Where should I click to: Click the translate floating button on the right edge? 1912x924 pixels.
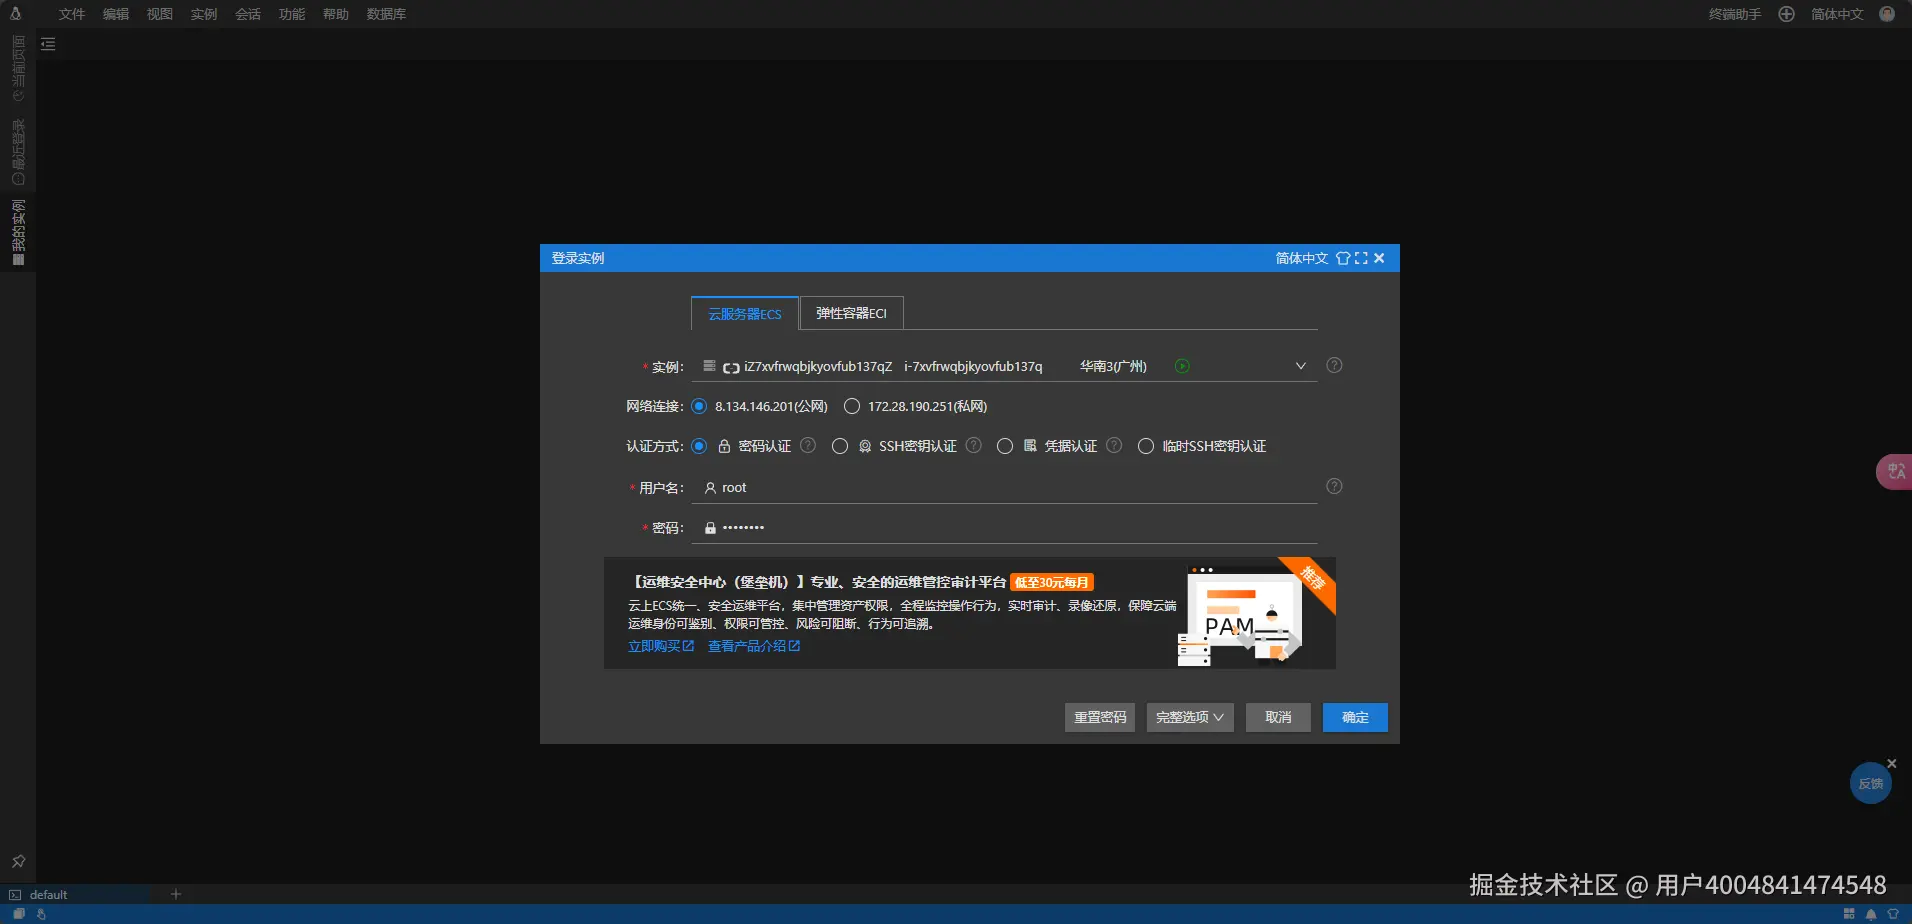click(1897, 470)
